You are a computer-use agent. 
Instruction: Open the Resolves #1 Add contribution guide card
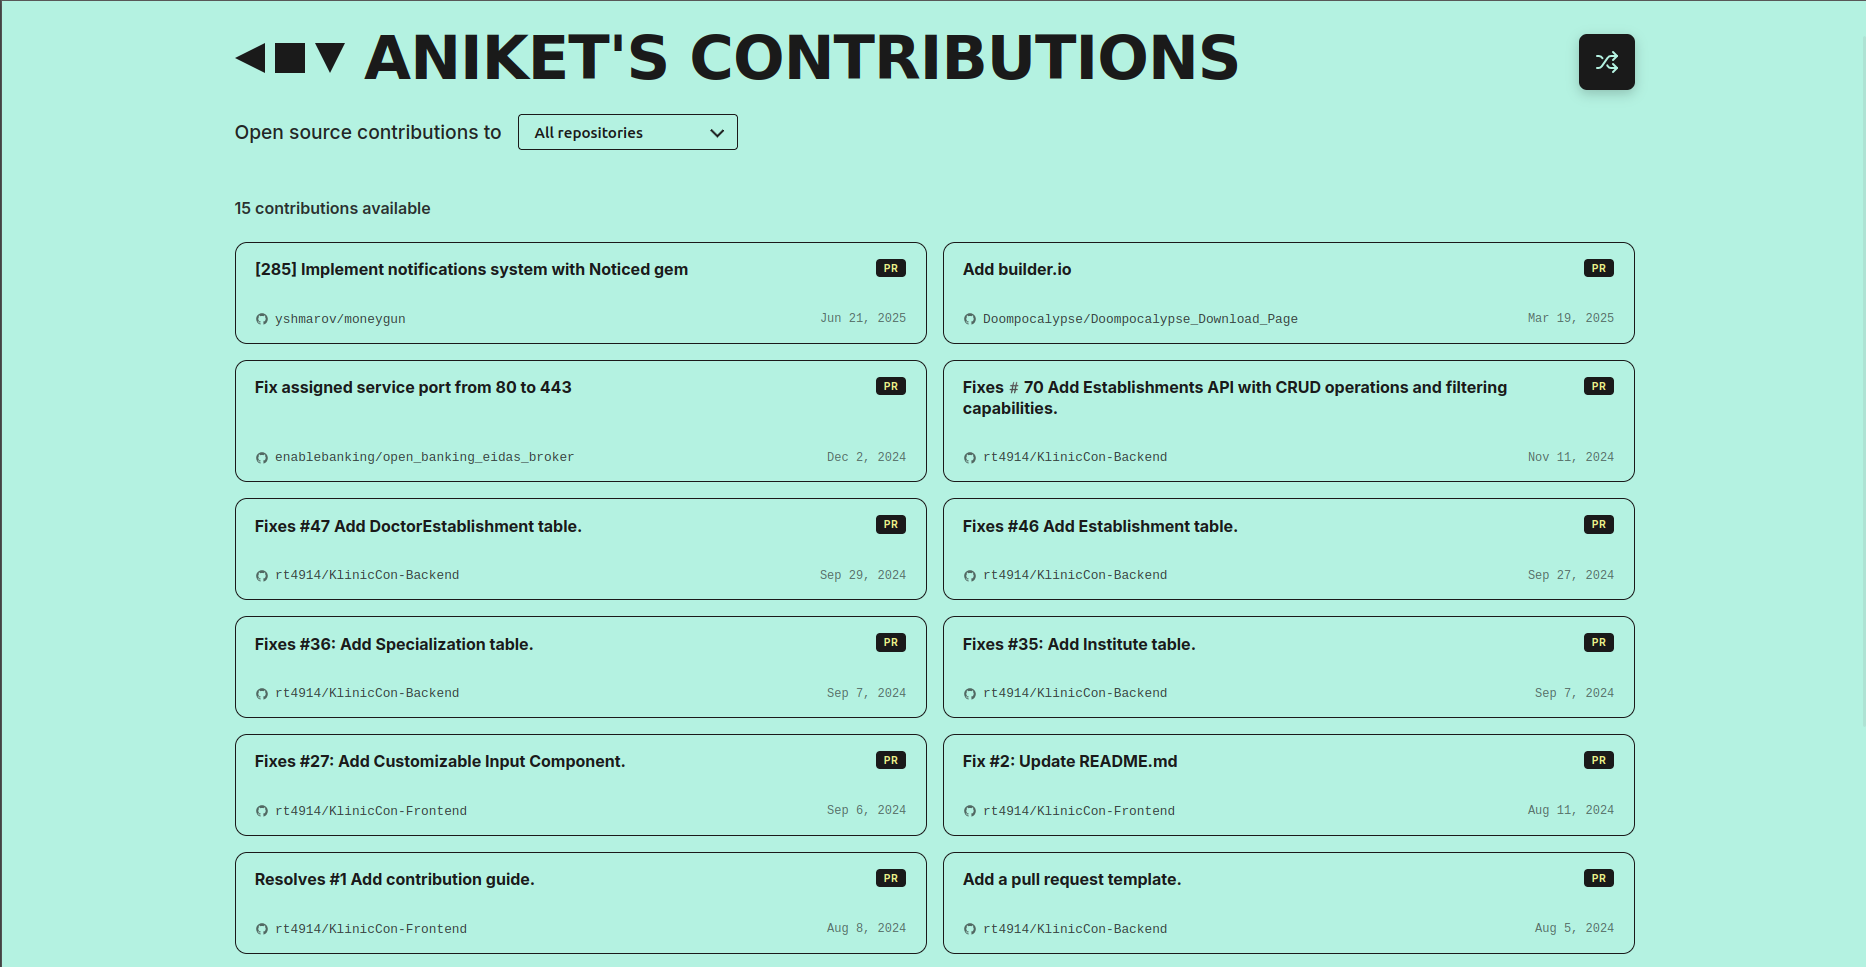(580, 902)
